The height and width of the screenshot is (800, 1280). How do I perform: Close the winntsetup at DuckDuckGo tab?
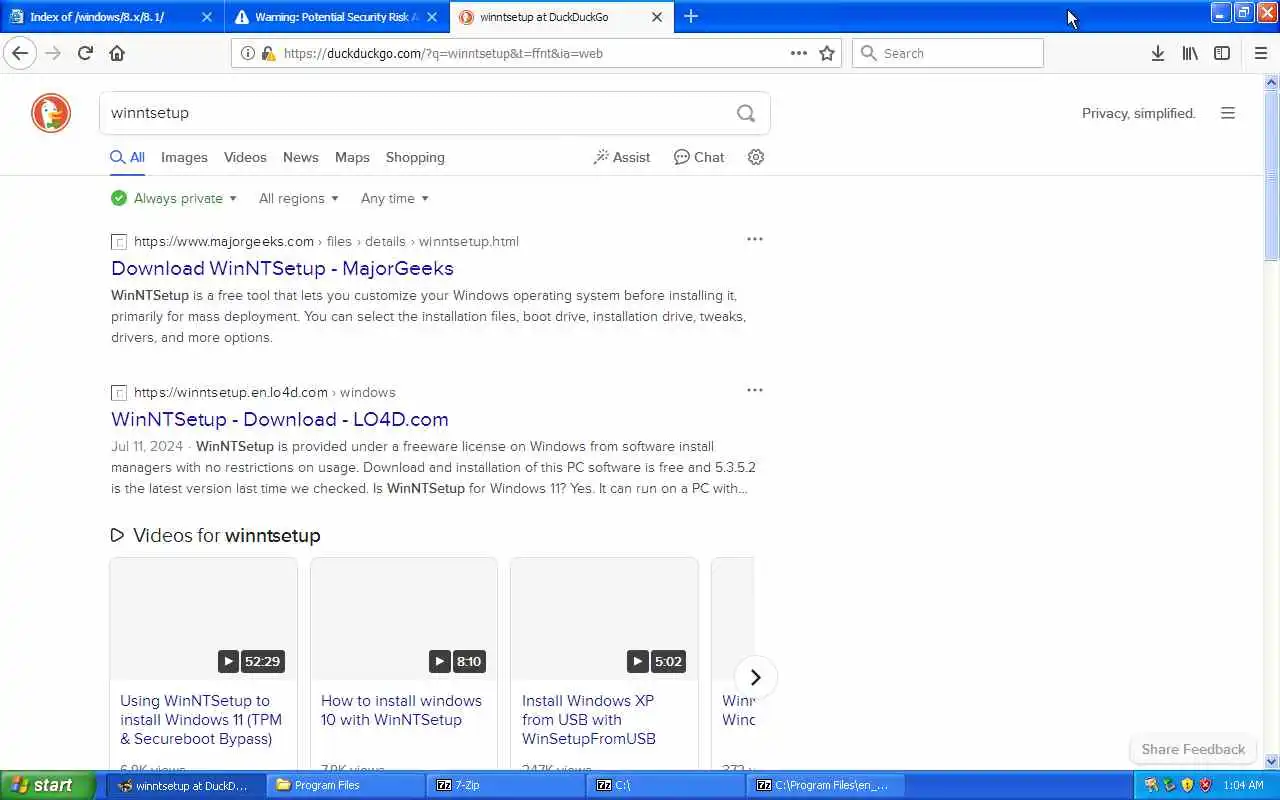657,17
